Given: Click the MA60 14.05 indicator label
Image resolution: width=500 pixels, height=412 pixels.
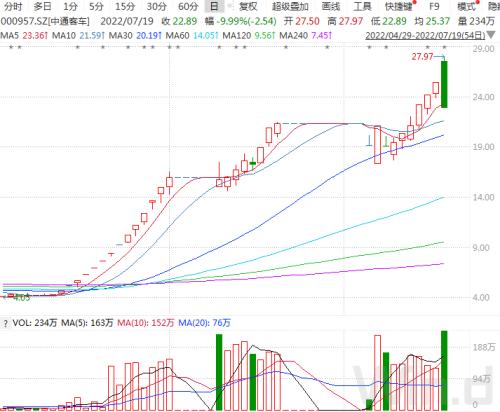Looking at the screenshot, I should coord(192,35).
